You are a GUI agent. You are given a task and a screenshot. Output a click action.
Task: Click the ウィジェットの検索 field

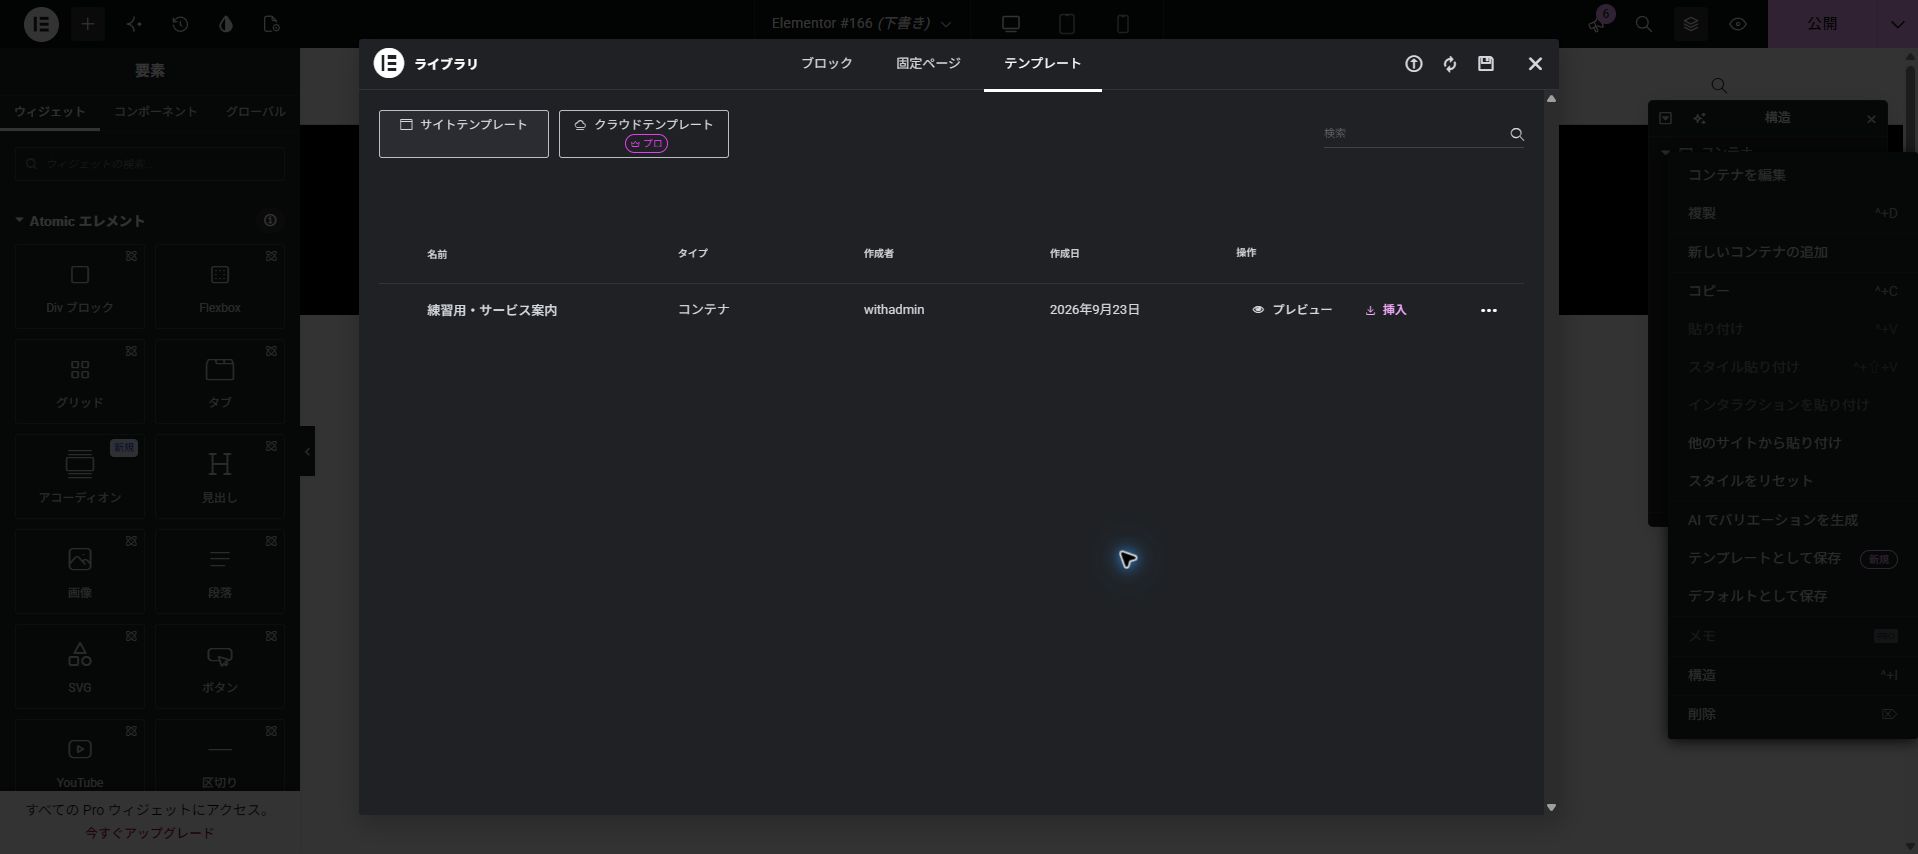[150, 164]
